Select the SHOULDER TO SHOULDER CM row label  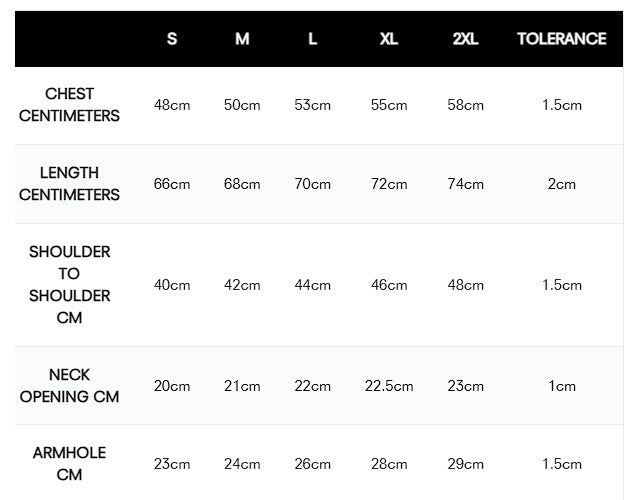pyautogui.click(x=70, y=285)
